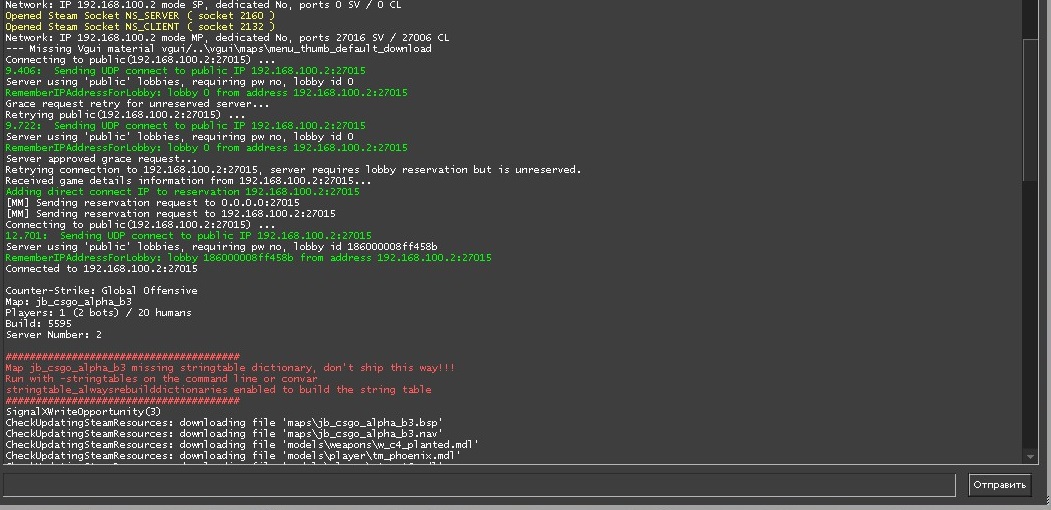
Task: Click the 'Connected to 192.168.100.2:27015' line
Action: click(101, 269)
